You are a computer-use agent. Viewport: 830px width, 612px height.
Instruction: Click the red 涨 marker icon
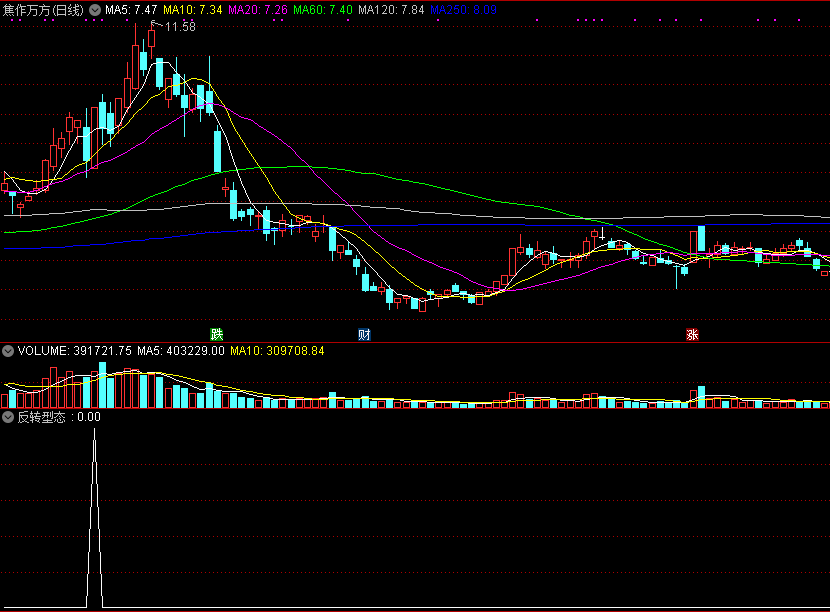pyautogui.click(x=692, y=334)
